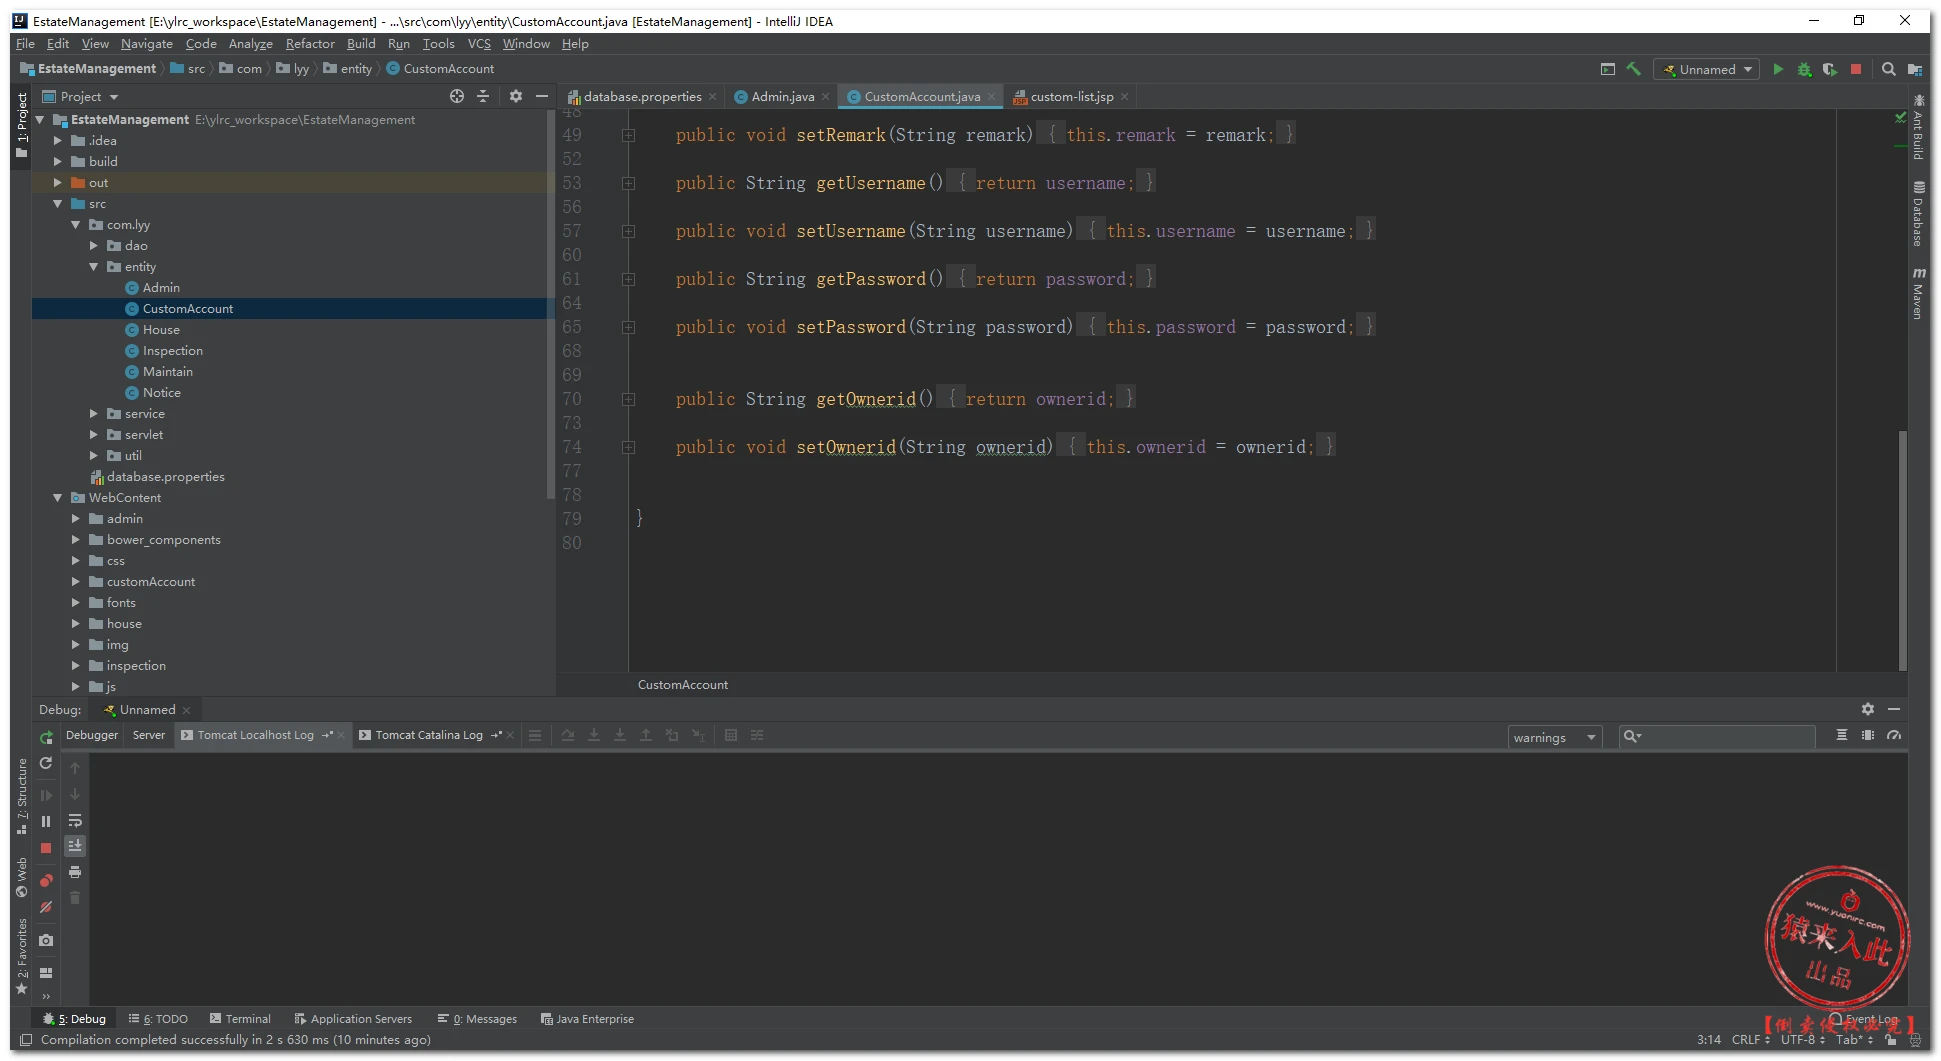Viewport: 1941px width, 1061px height.
Task: Build the project with the hammer icon
Action: [x=1634, y=70]
